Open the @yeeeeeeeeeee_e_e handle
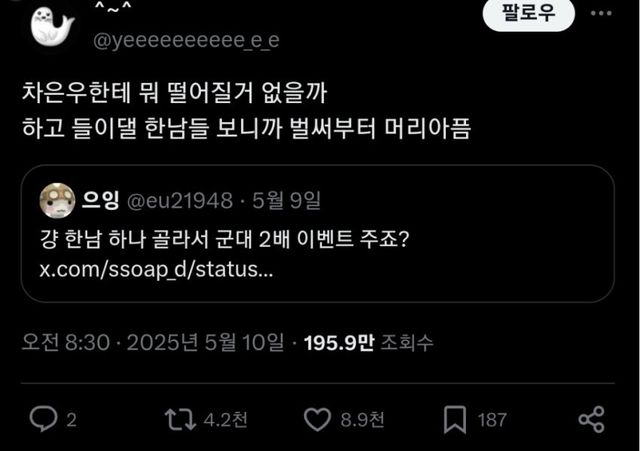640x451 pixels. 186,40
